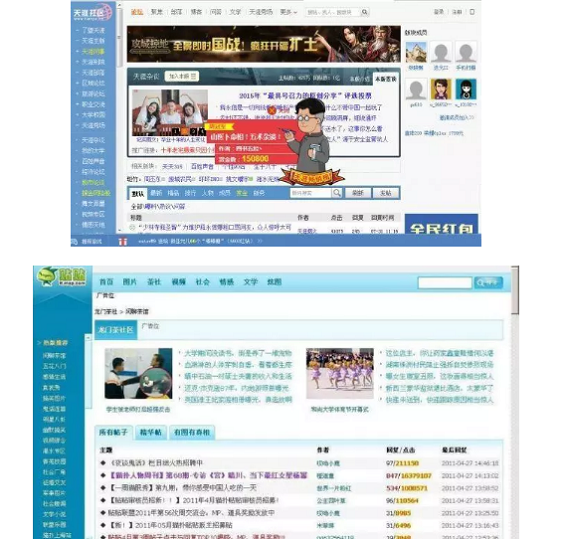Click 百姓声音 in Tianya related boards
Viewport: 565px width, 539px height.
(x=202, y=166)
